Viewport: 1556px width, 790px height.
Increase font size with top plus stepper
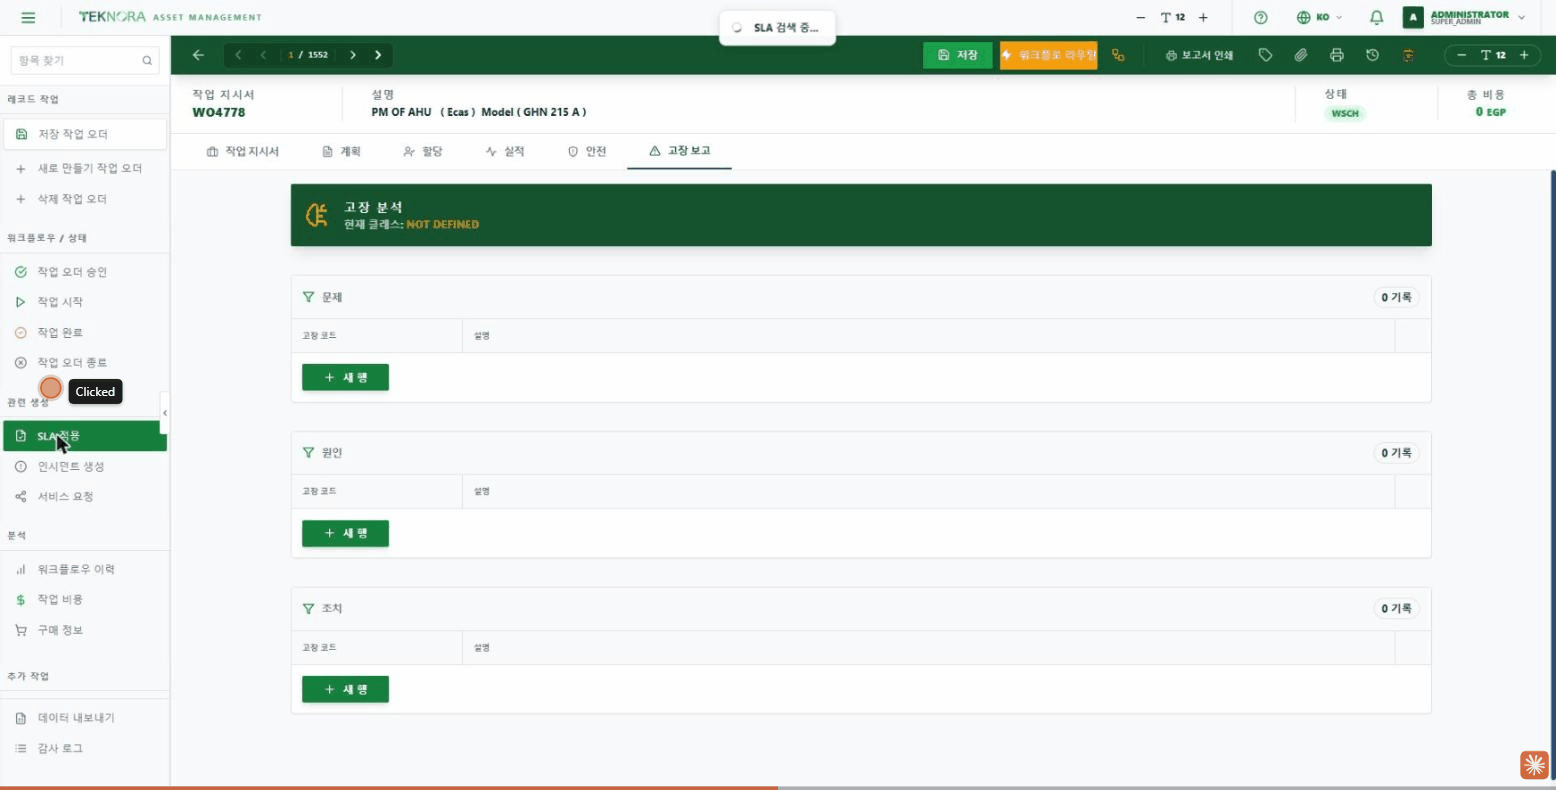pyautogui.click(x=1203, y=17)
